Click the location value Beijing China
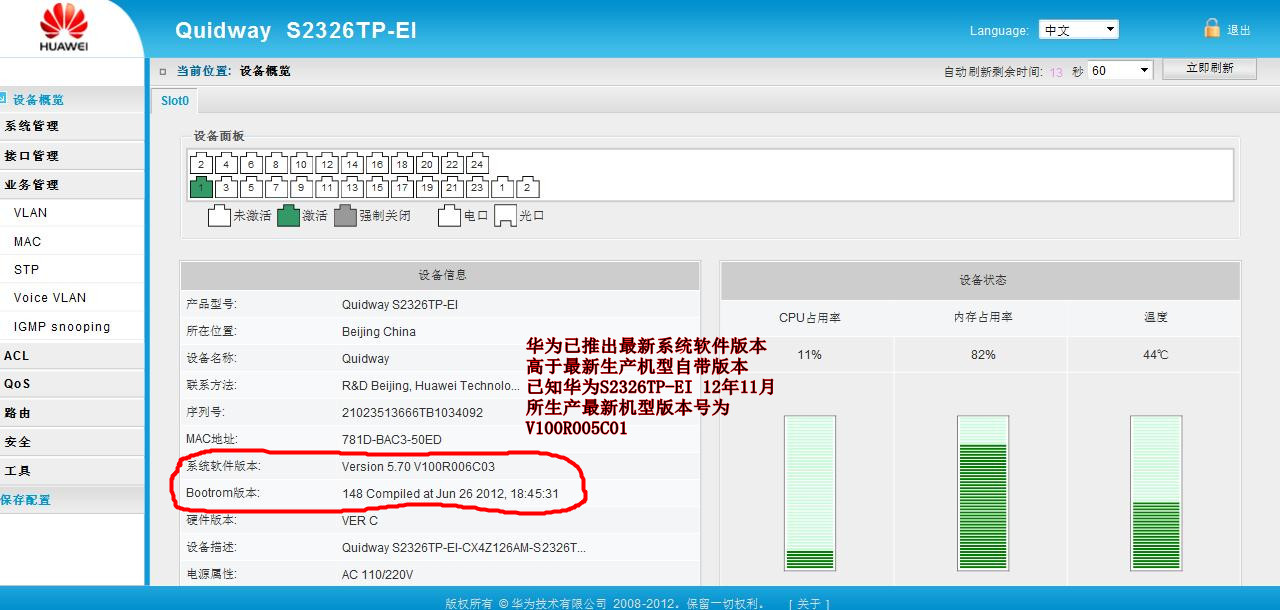Viewport: 1280px width, 610px height. (379, 332)
